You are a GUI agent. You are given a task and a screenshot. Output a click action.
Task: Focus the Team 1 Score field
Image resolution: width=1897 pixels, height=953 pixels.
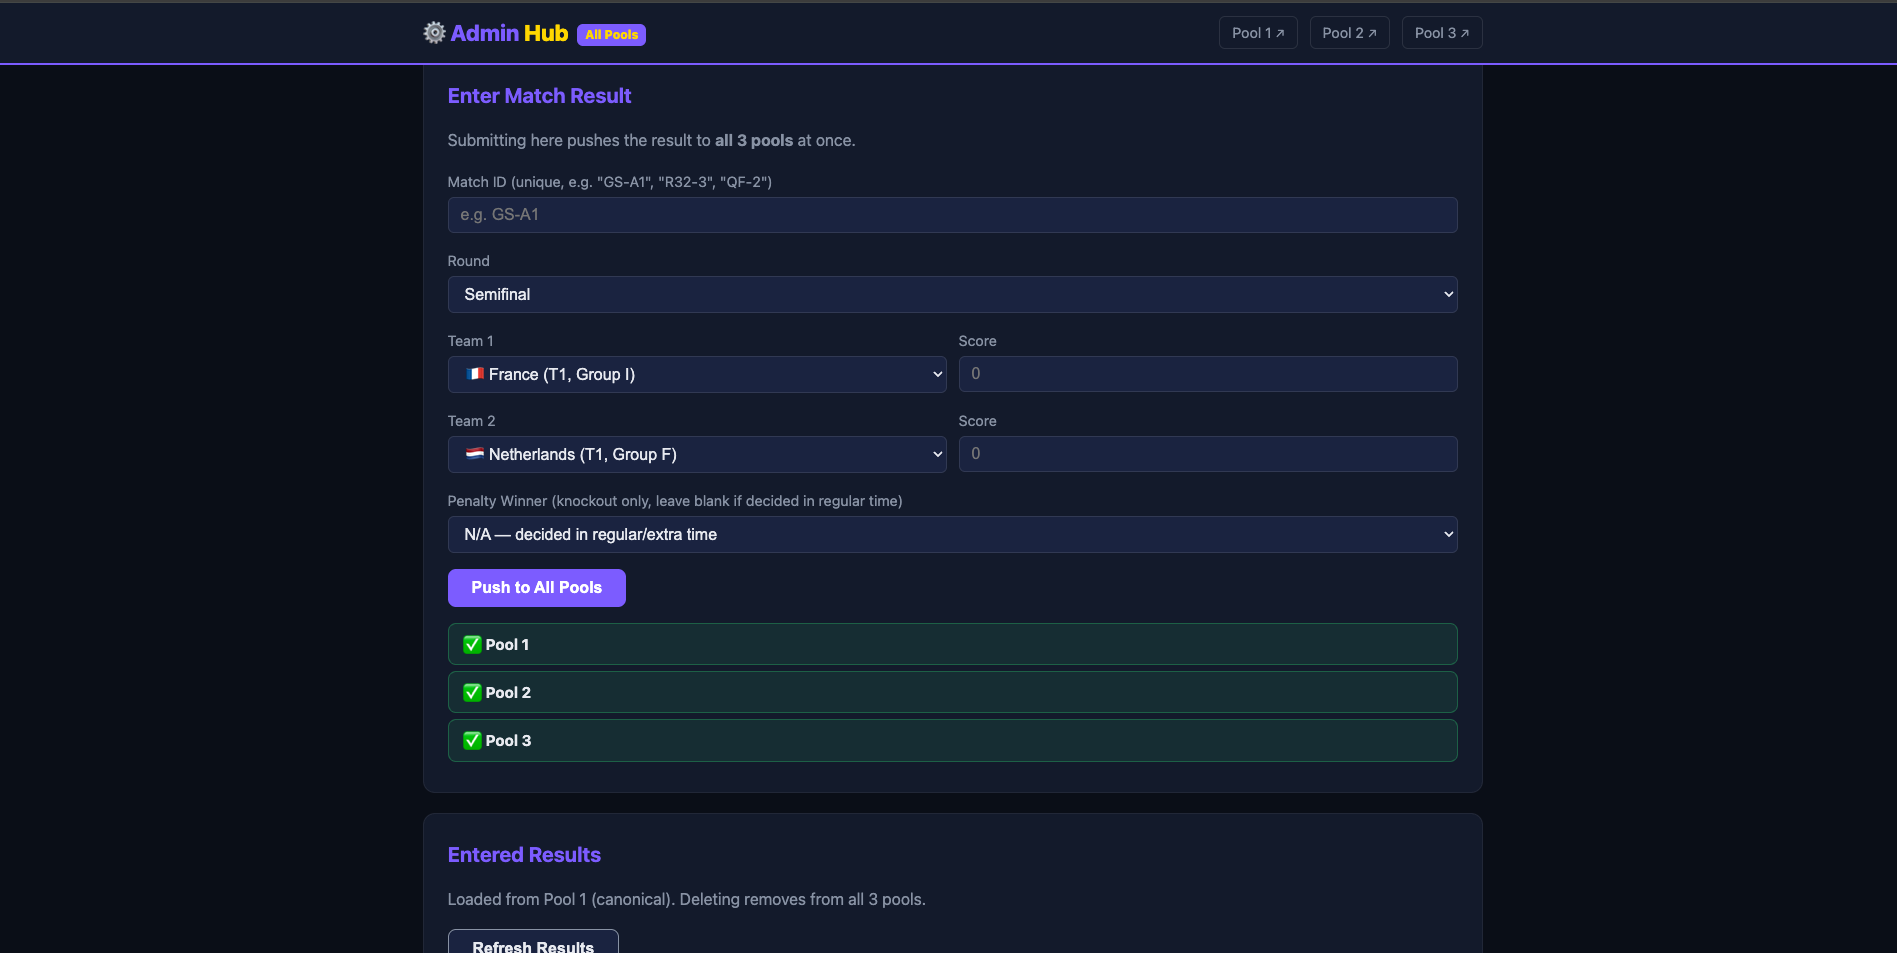(x=1208, y=374)
